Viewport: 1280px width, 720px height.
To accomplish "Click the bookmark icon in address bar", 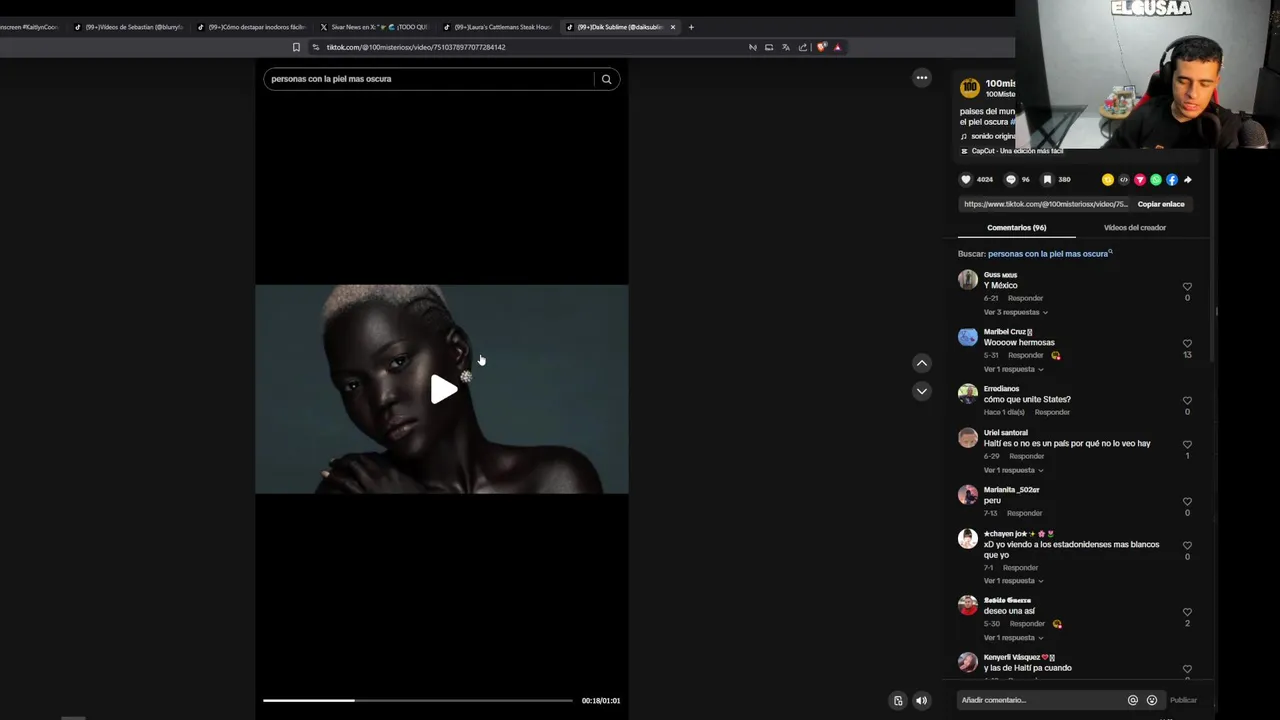I will [296, 47].
